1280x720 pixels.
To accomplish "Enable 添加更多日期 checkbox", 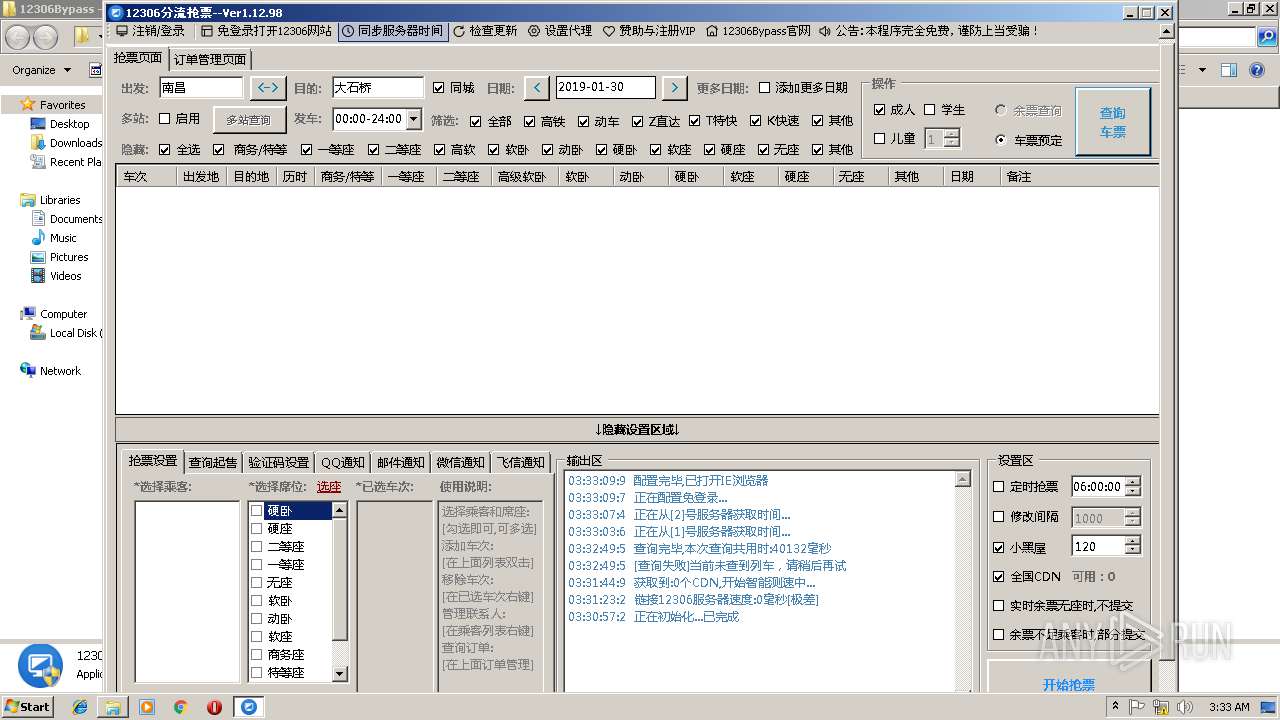I will [765, 88].
